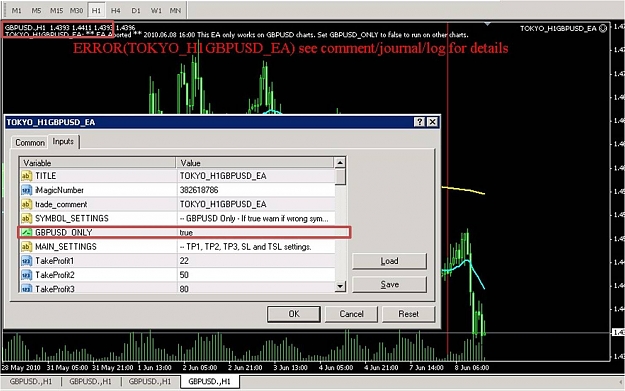The width and height of the screenshot is (625, 391).
Task: Switch chart to MN timeframe
Action: 175,10
